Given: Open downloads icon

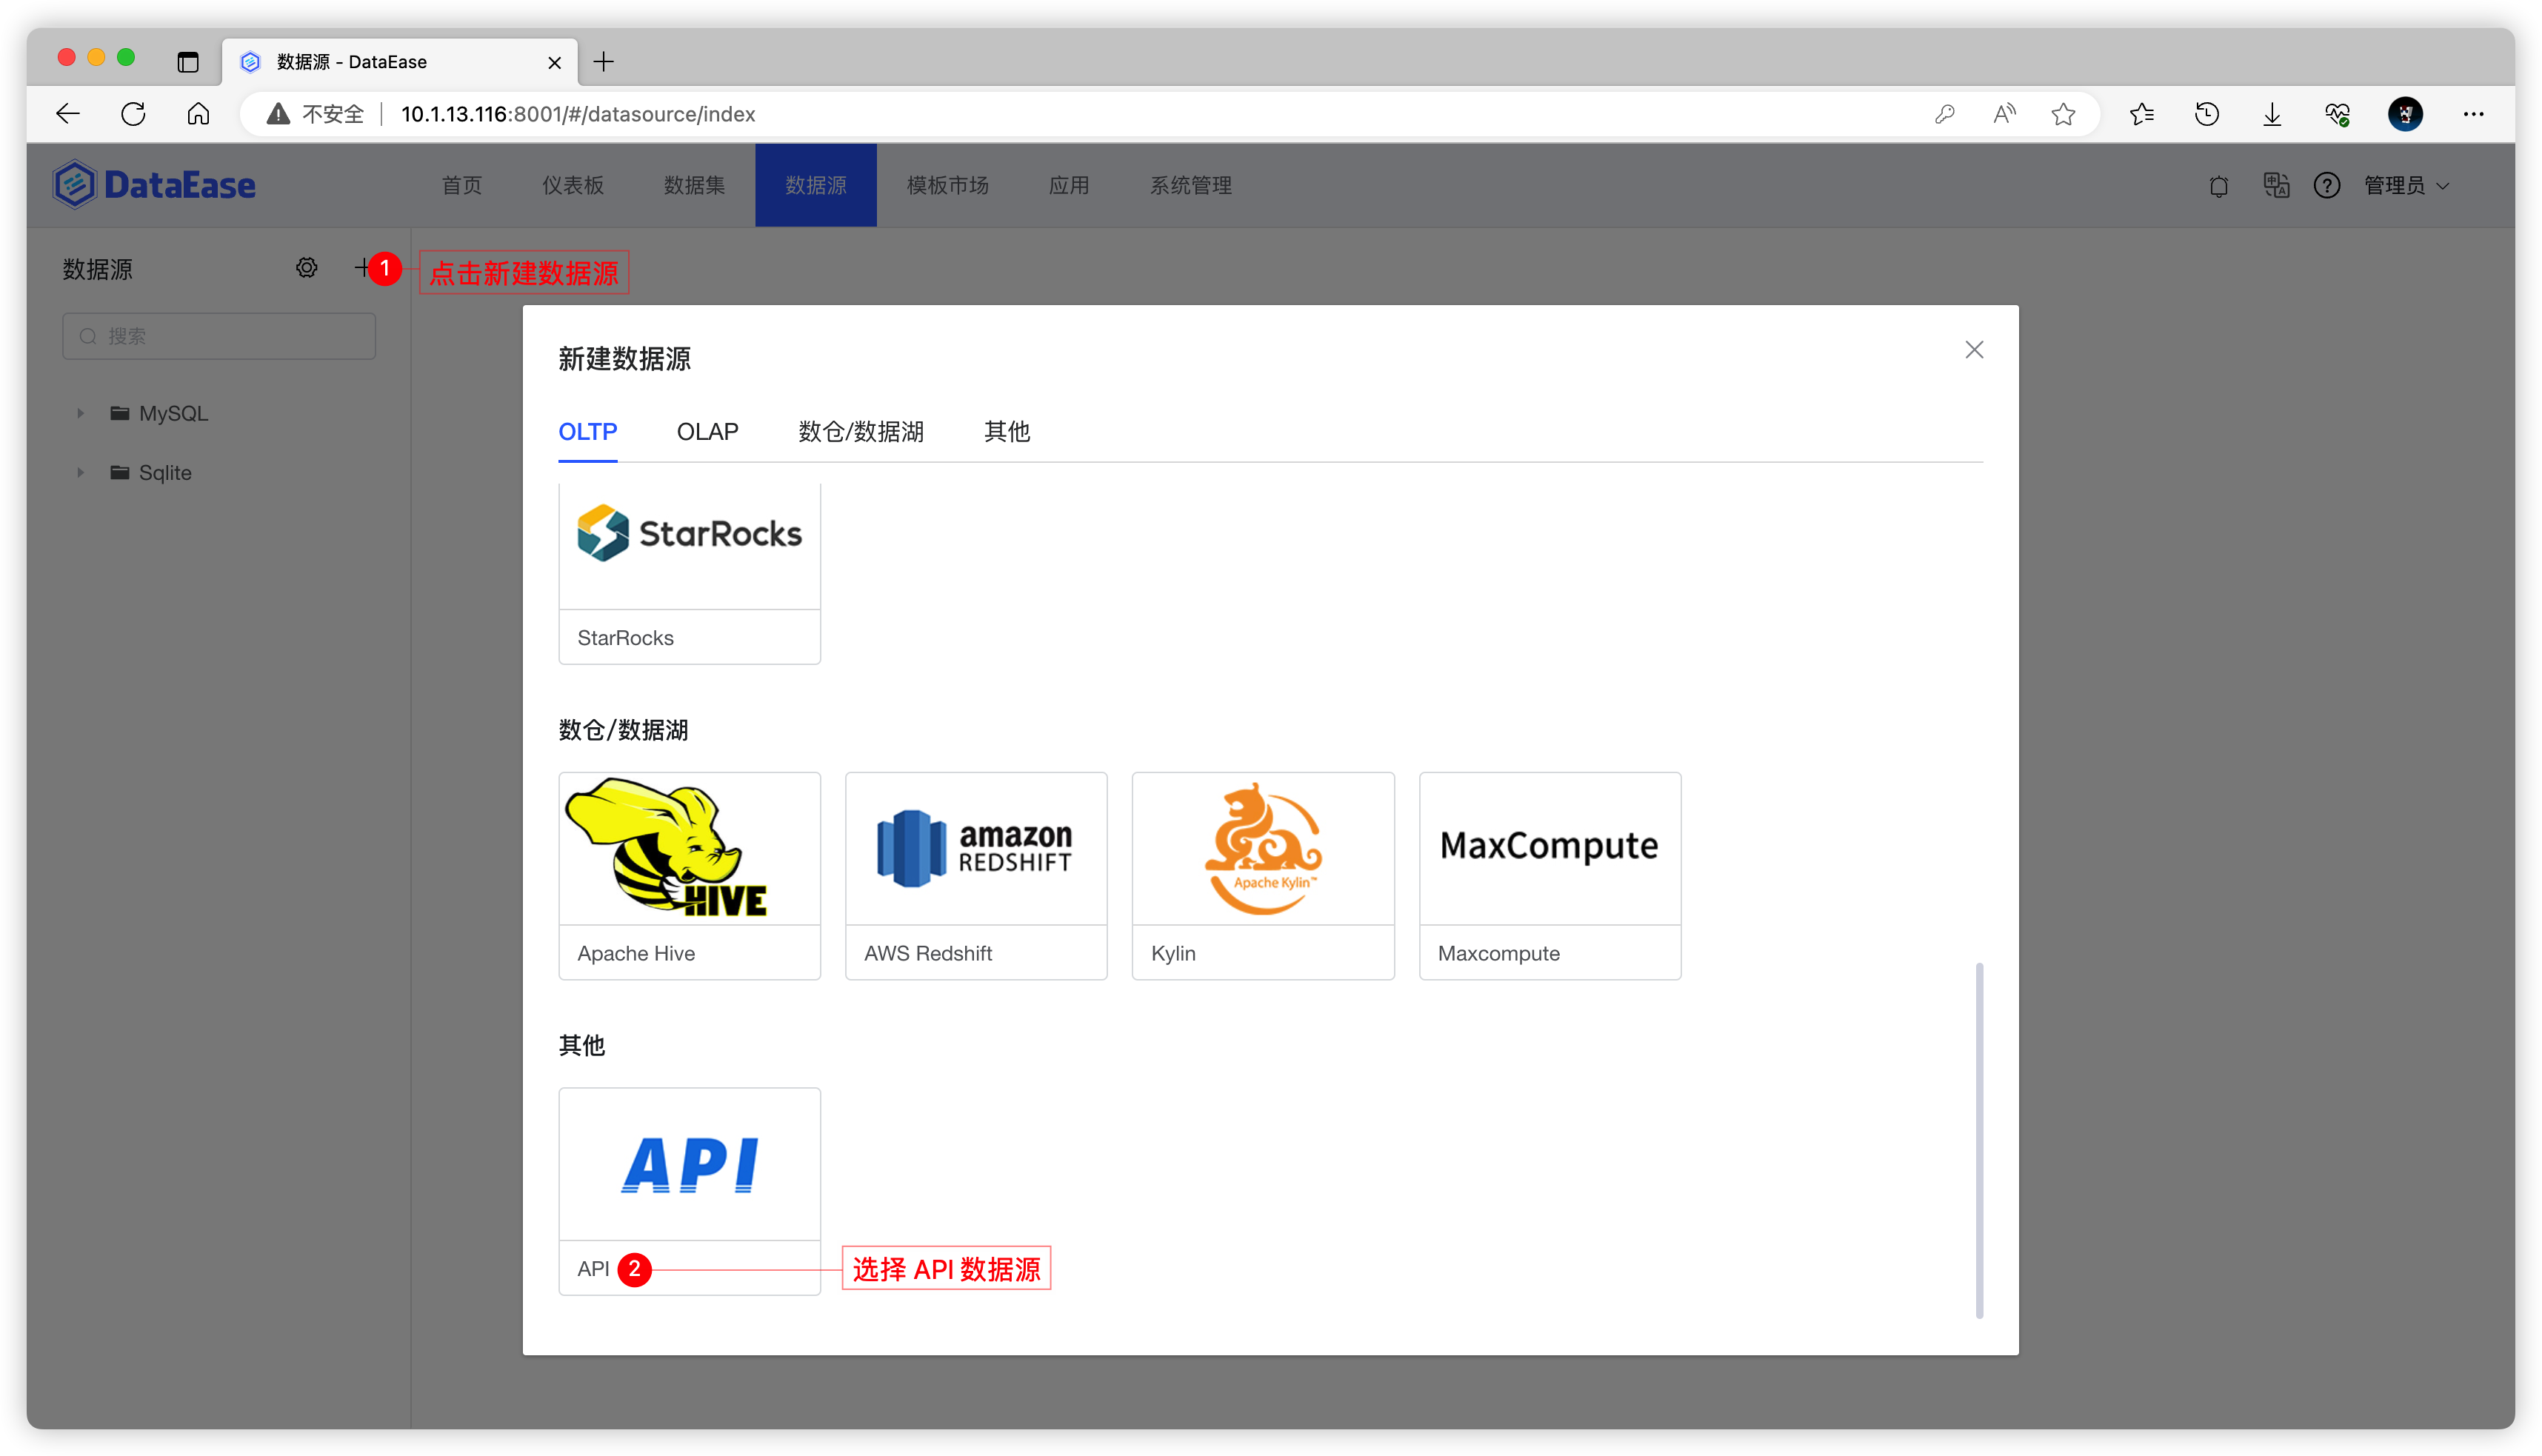Looking at the screenshot, I should coord(2272,114).
